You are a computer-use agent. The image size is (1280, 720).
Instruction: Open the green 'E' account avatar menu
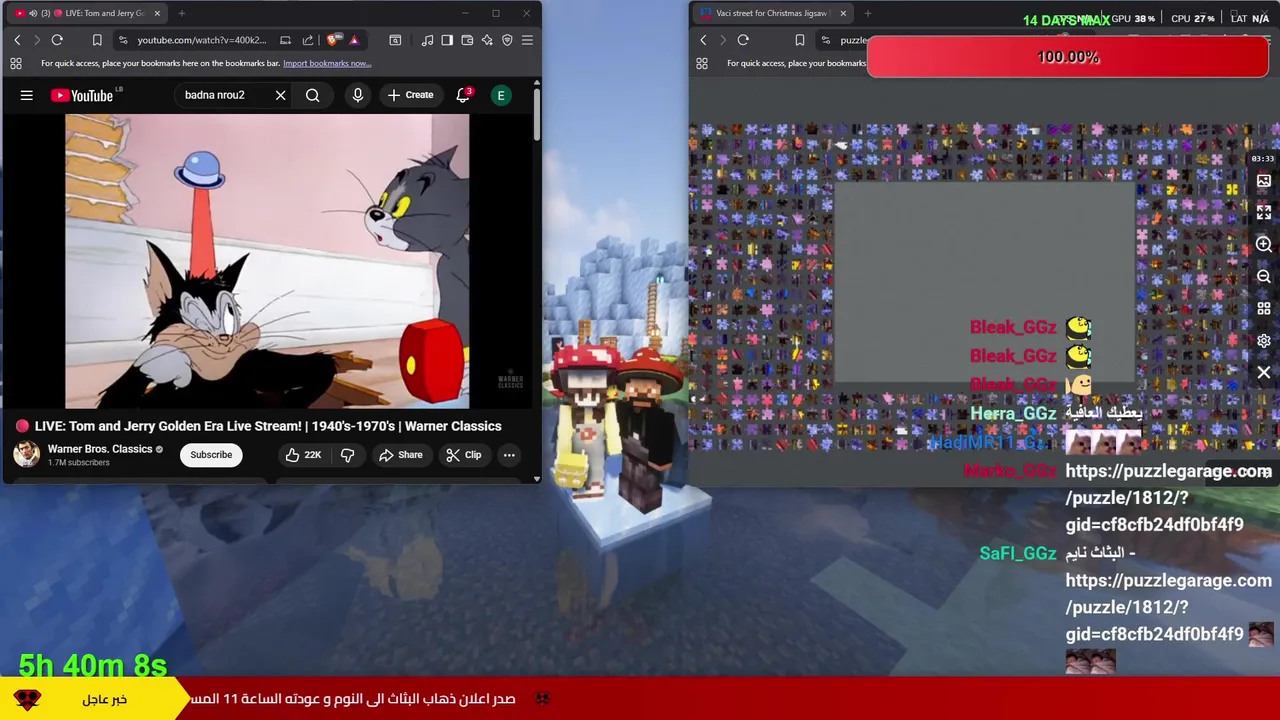501,95
